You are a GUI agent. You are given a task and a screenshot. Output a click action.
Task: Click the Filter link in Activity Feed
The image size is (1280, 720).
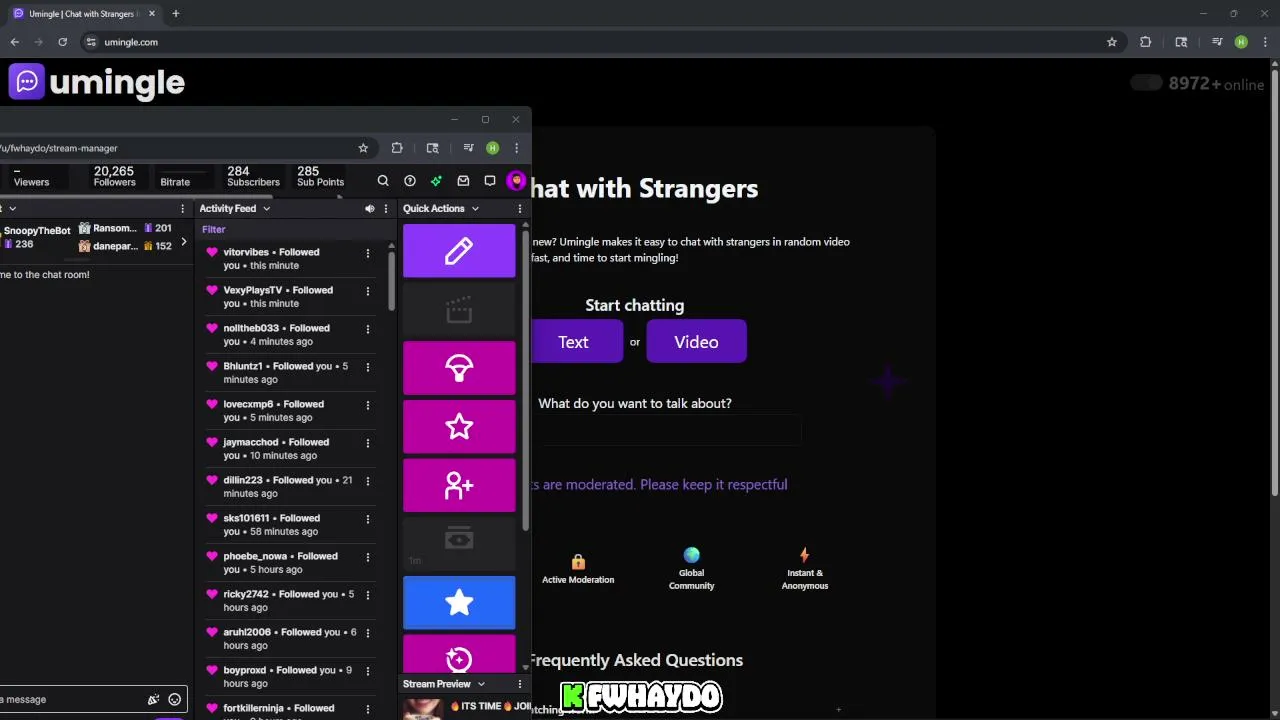pos(214,230)
